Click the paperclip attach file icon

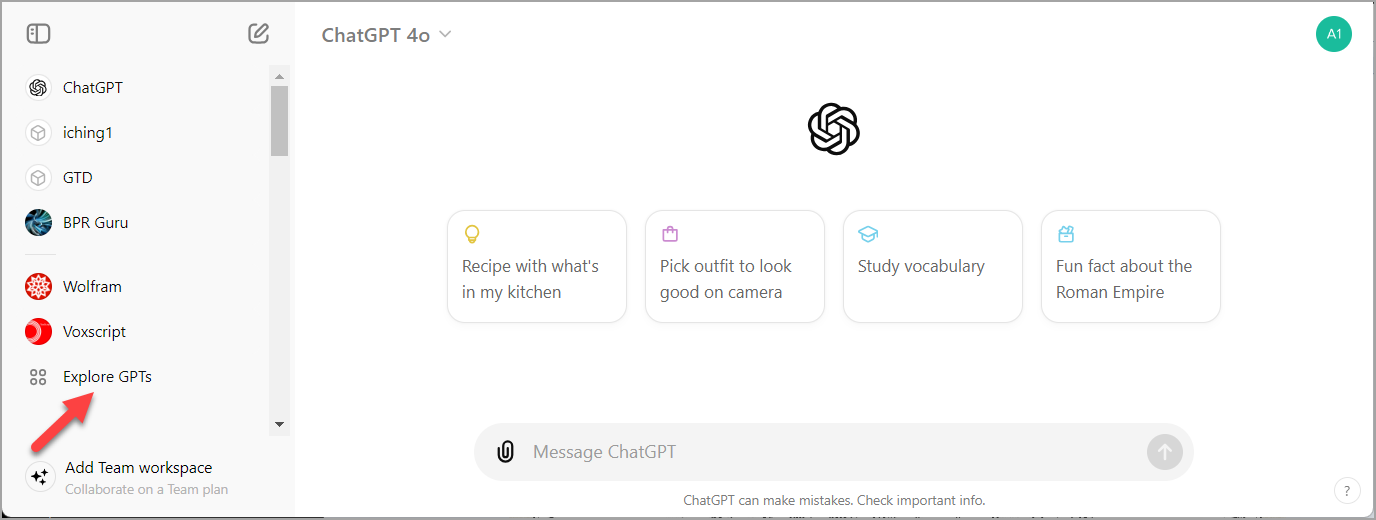tap(506, 452)
